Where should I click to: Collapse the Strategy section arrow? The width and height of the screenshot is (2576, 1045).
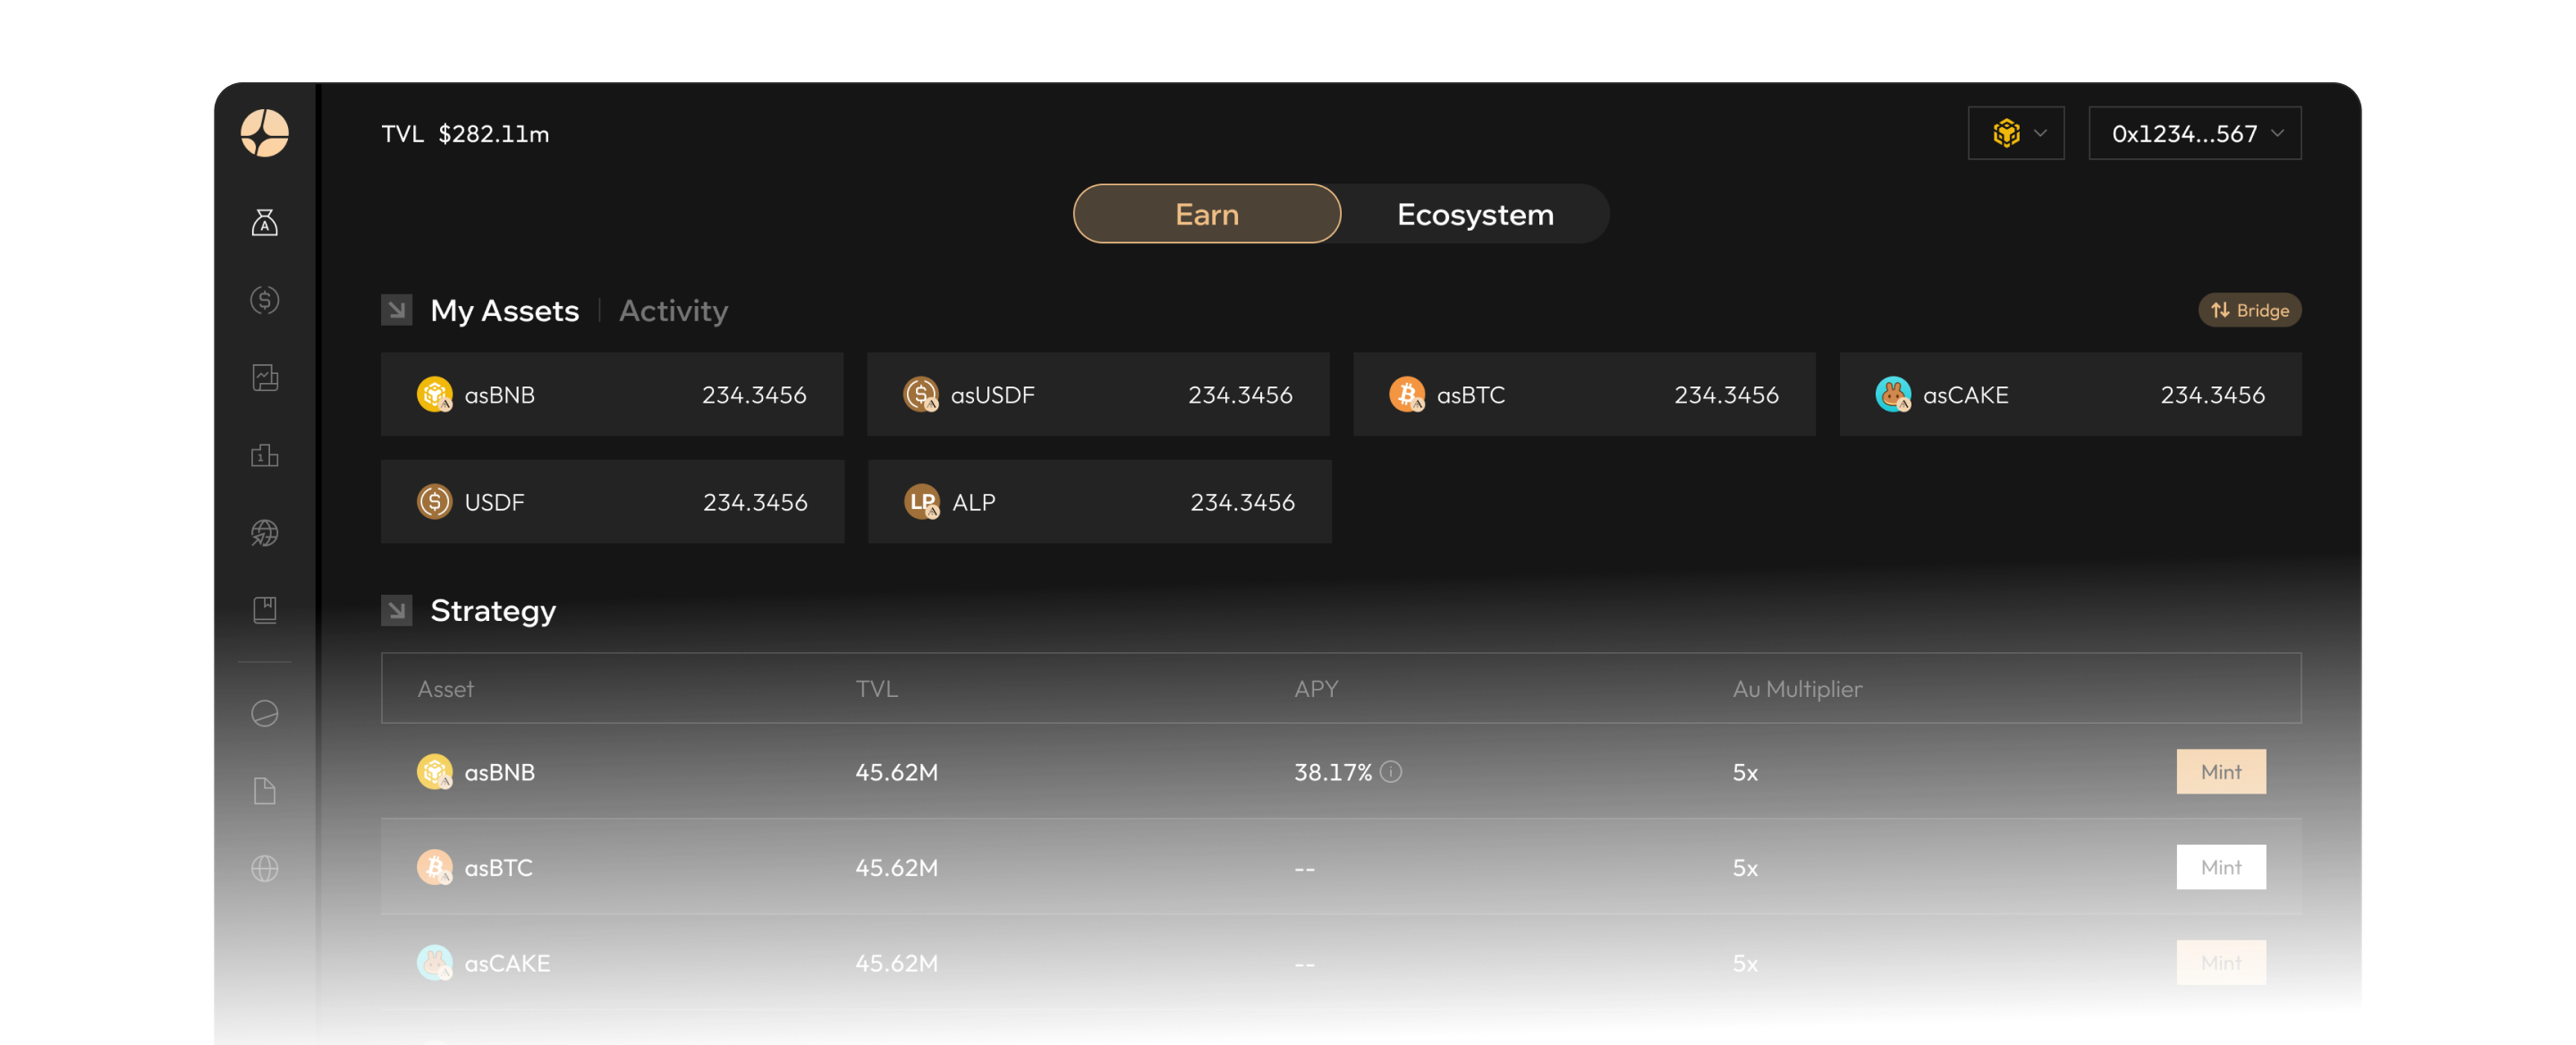point(396,610)
